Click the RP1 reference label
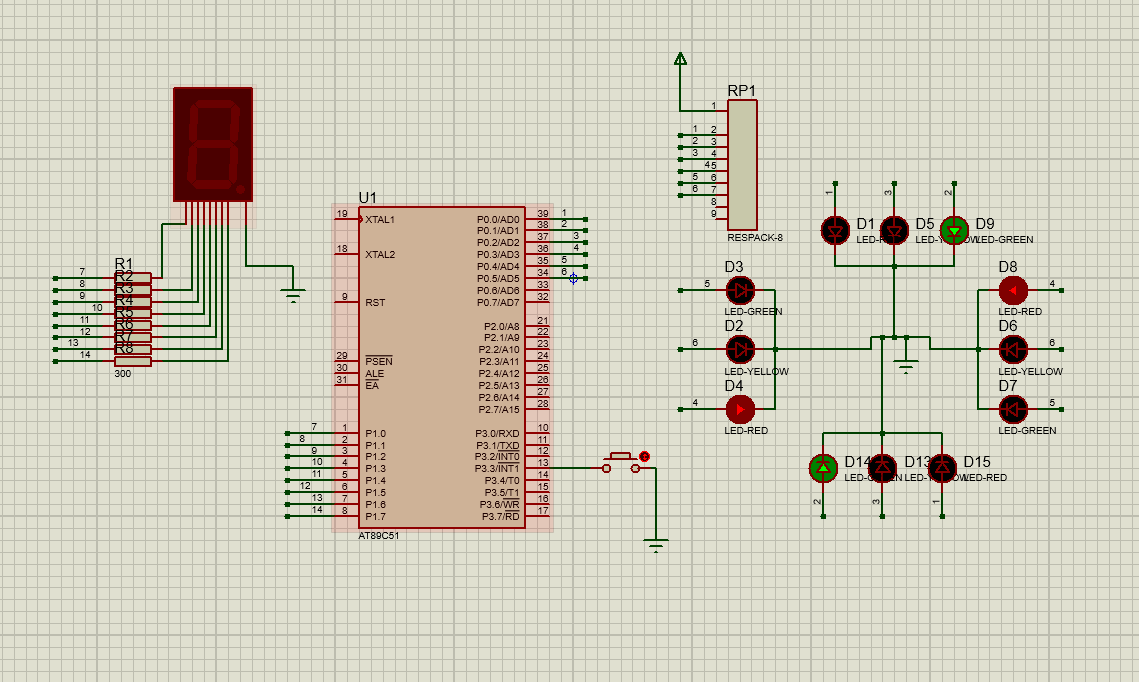1139x682 pixels. 742,91
